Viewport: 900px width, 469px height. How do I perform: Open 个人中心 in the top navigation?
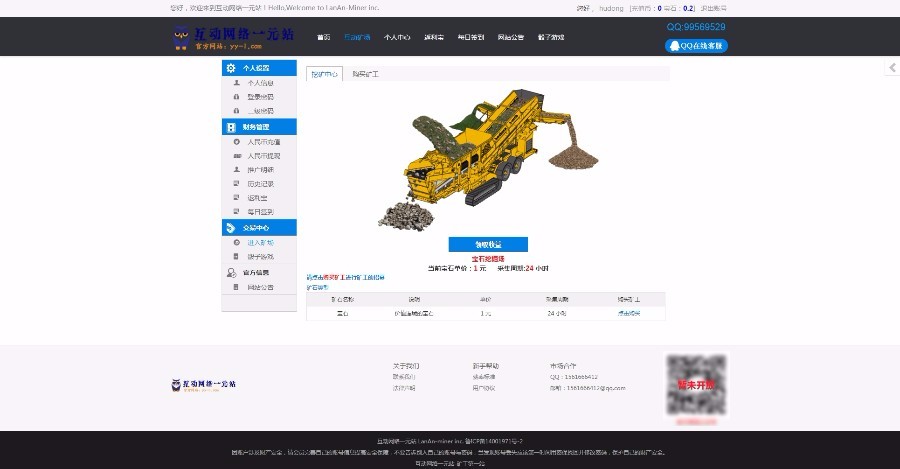pyautogui.click(x=397, y=37)
